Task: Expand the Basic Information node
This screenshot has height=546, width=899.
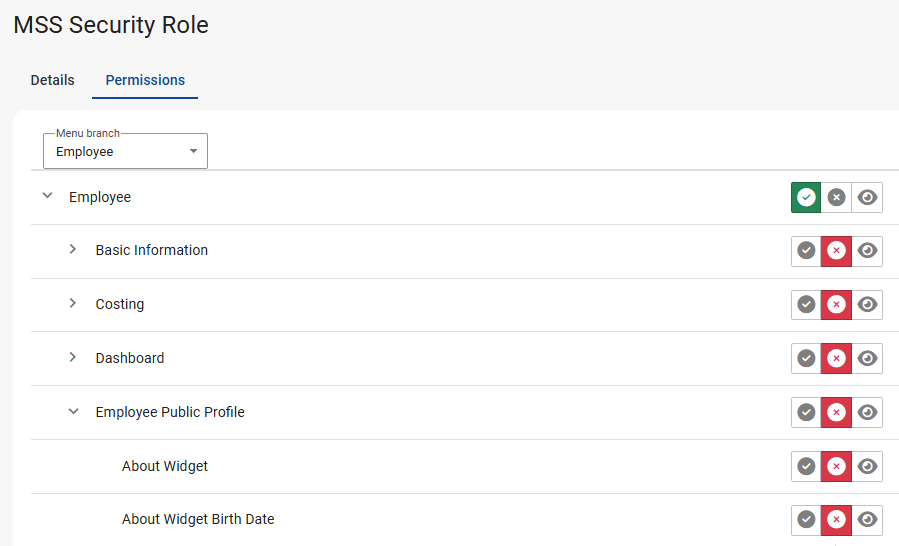Action: pyautogui.click(x=73, y=249)
